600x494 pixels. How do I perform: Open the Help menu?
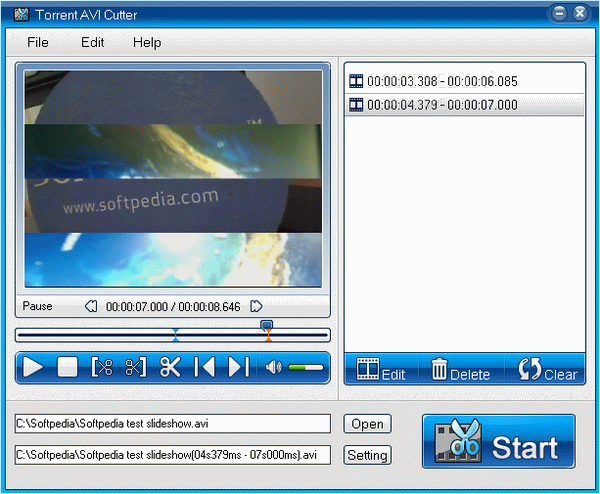click(x=147, y=43)
